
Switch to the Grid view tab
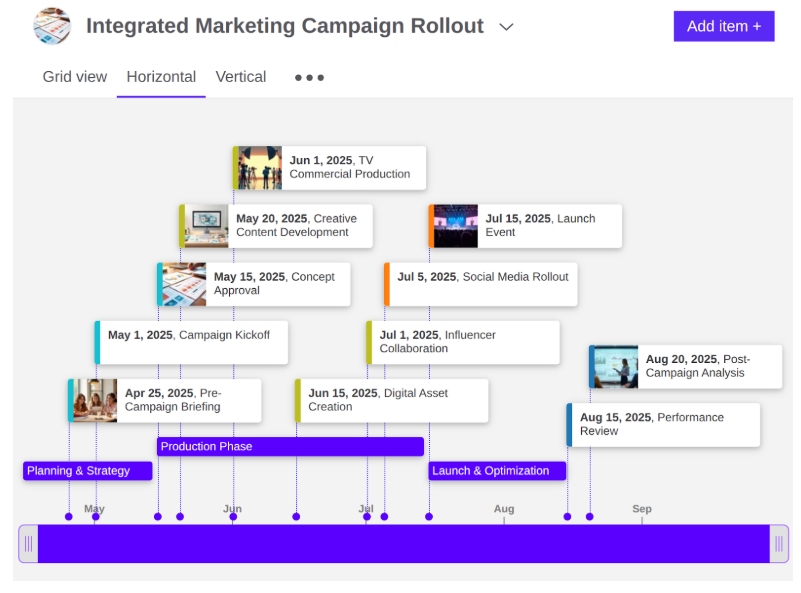click(75, 76)
